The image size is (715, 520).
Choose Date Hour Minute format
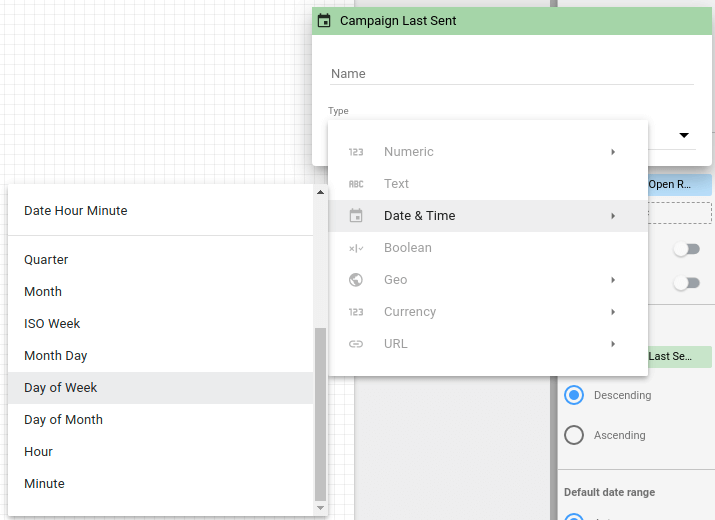coord(161,211)
